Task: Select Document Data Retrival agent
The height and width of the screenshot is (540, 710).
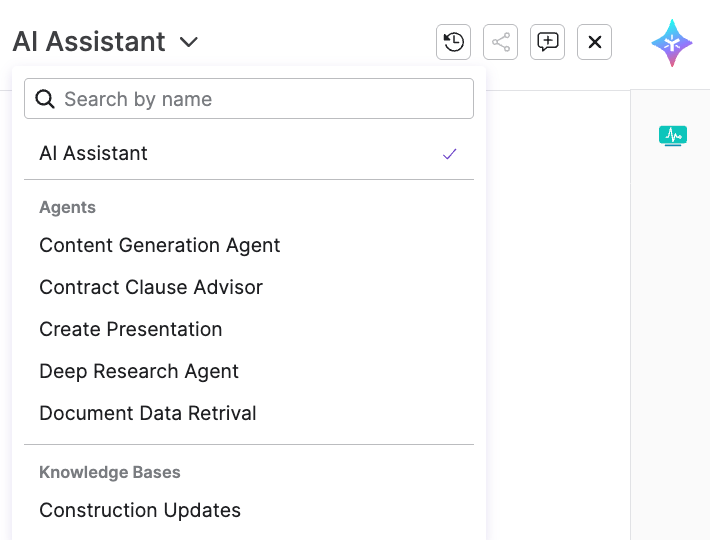Action: pyautogui.click(x=148, y=413)
